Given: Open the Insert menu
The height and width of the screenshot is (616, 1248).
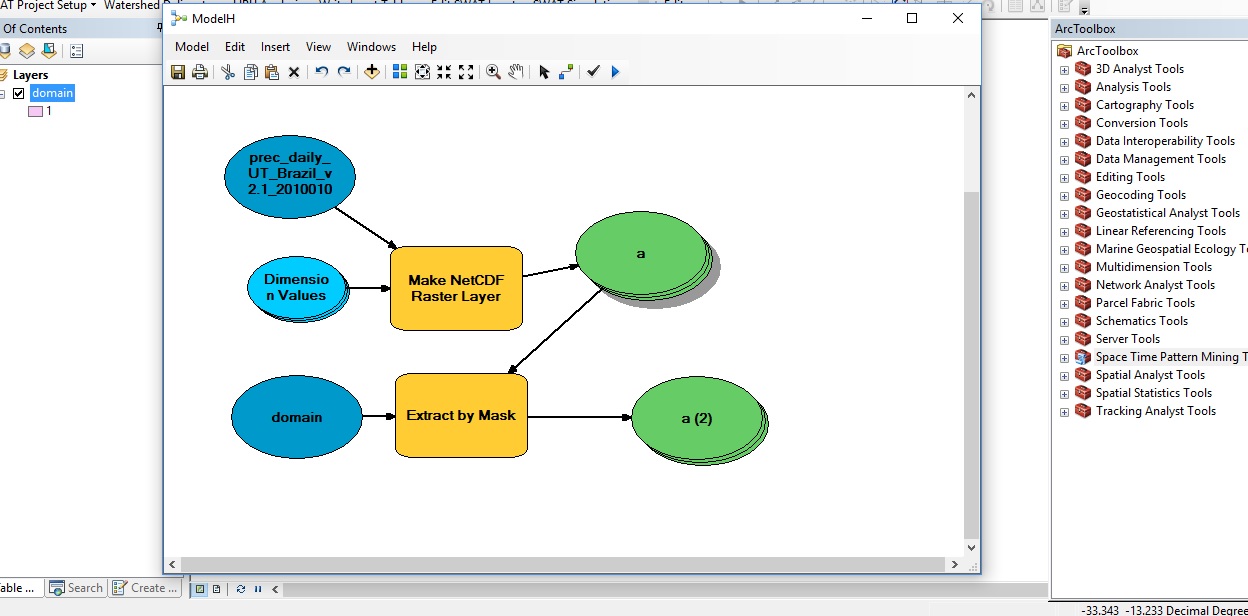Looking at the screenshot, I should pyautogui.click(x=275, y=47).
